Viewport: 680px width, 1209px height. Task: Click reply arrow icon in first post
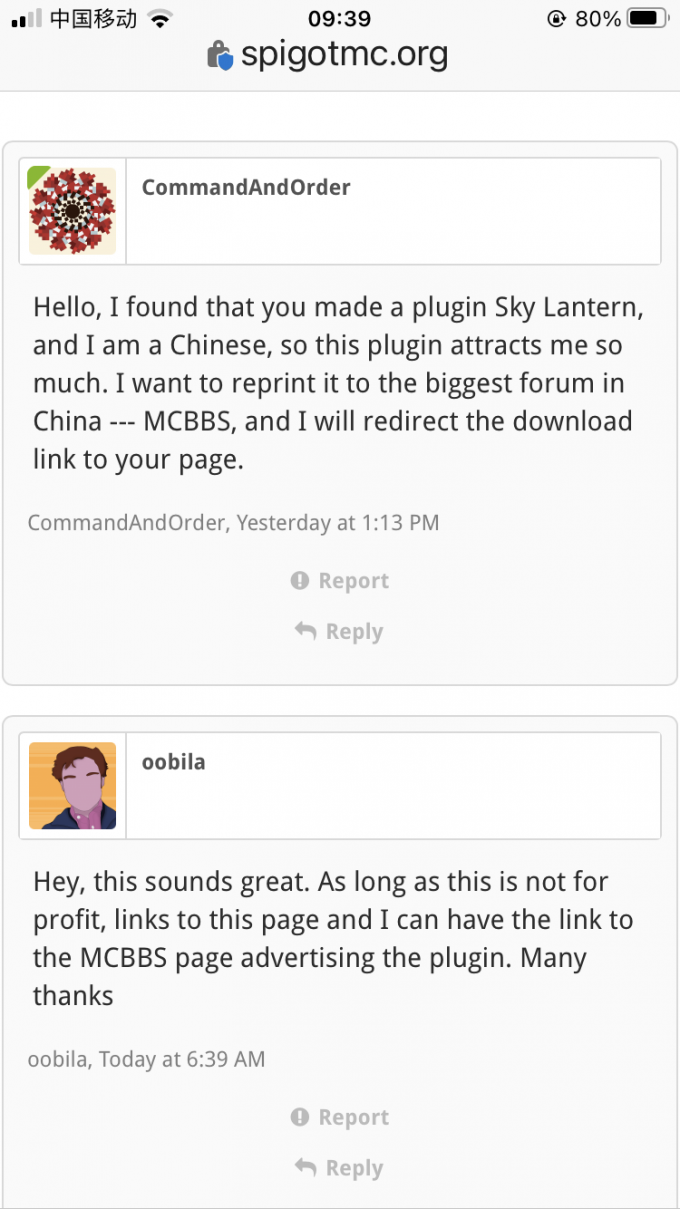coord(305,631)
